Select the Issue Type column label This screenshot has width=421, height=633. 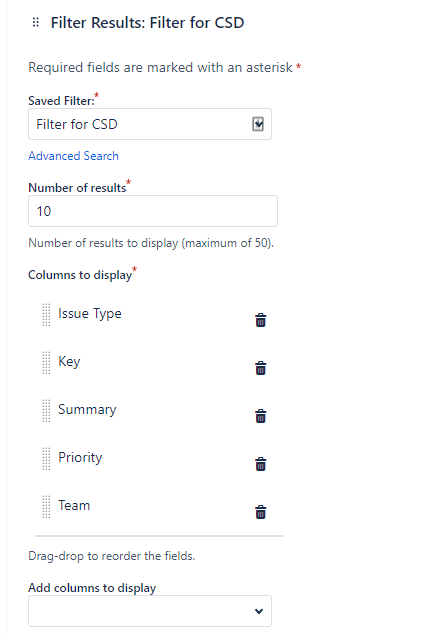click(x=90, y=314)
